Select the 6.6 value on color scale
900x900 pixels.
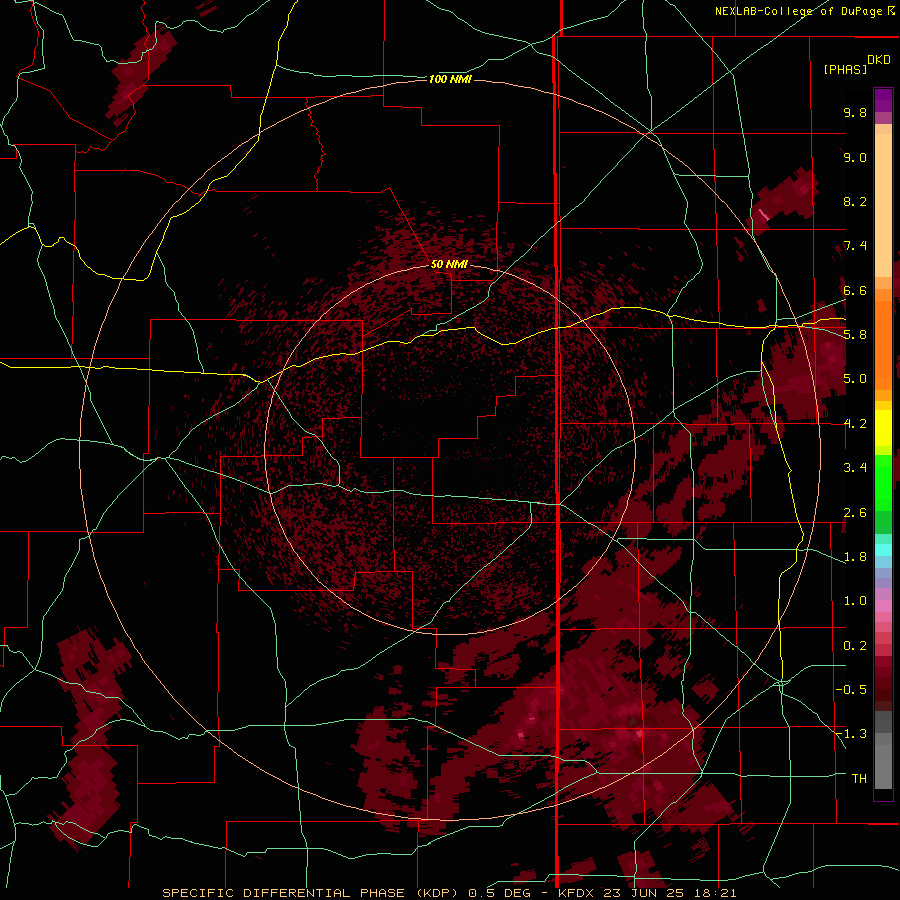(x=855, y=290)
